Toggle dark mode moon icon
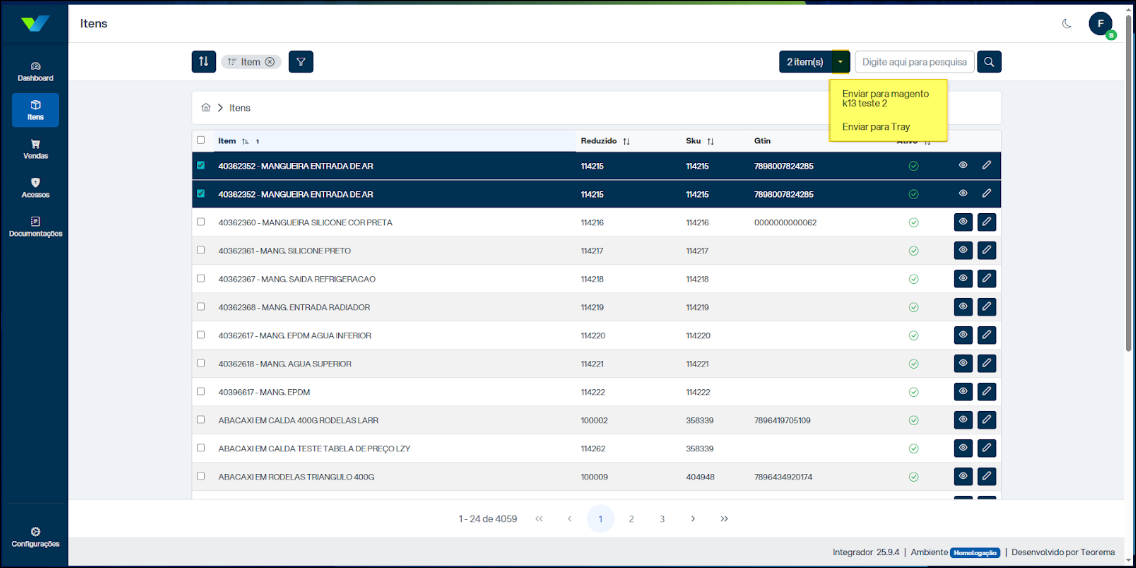Viewport: 1136px width, 568px height. [x=1066, y=23]
